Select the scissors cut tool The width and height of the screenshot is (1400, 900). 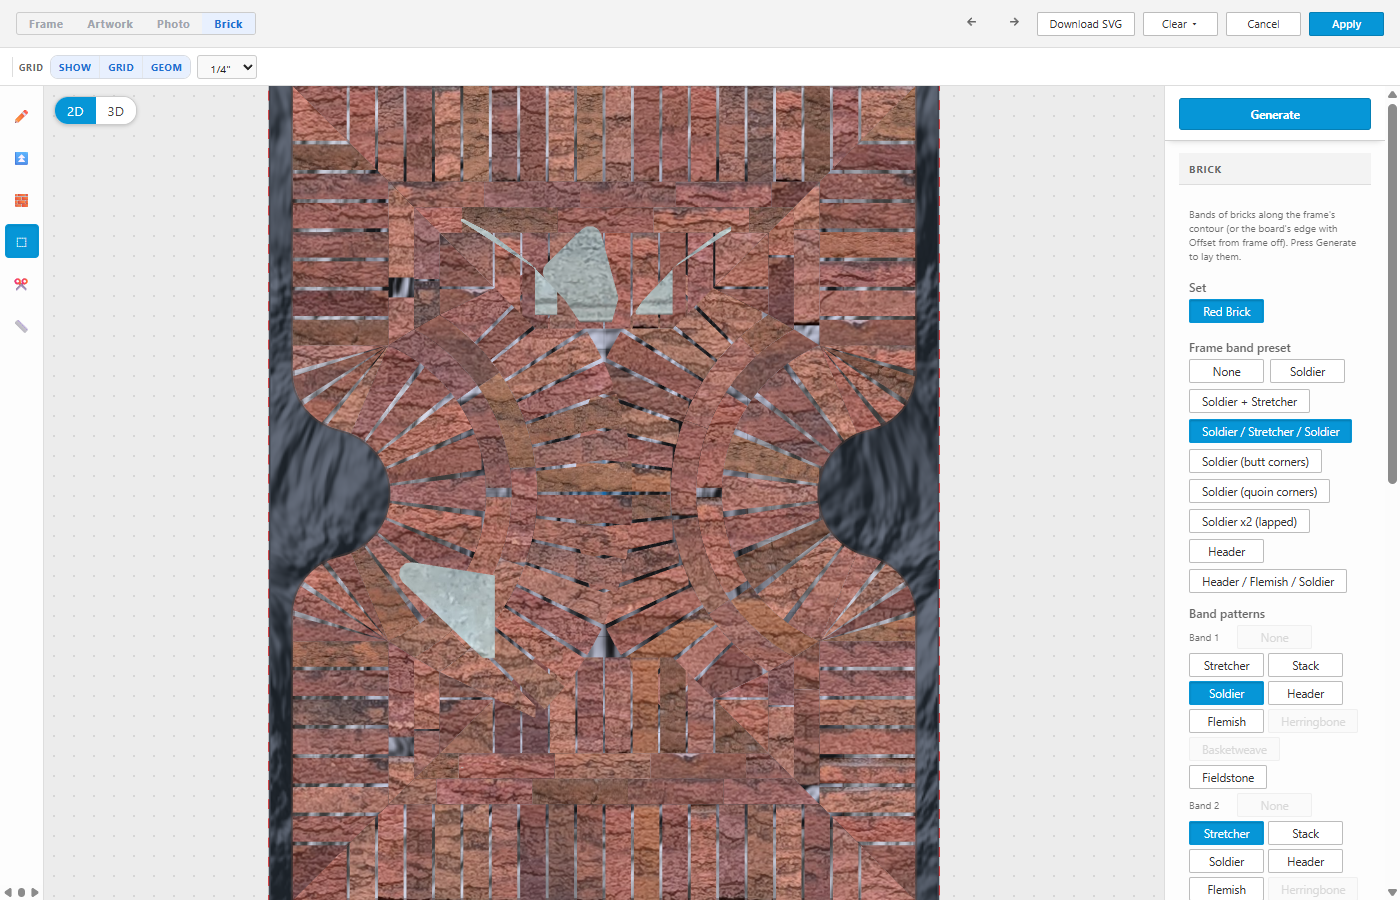[21, 284]
